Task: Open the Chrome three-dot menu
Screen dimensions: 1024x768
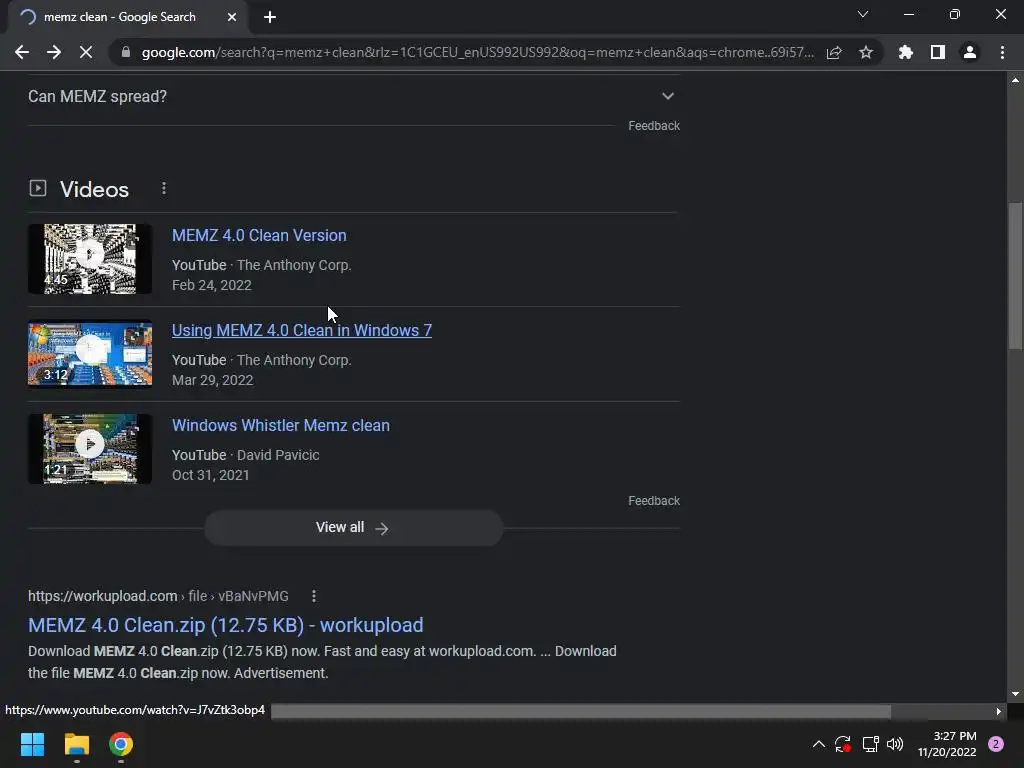Action: [x=1002, y=52]
